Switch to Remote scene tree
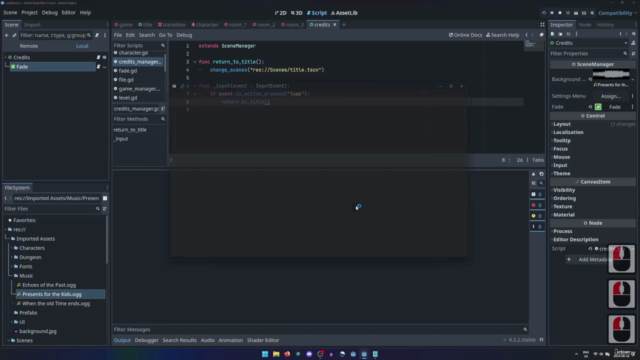This screenshot has height=360, width=640. (x=29, y=46)
